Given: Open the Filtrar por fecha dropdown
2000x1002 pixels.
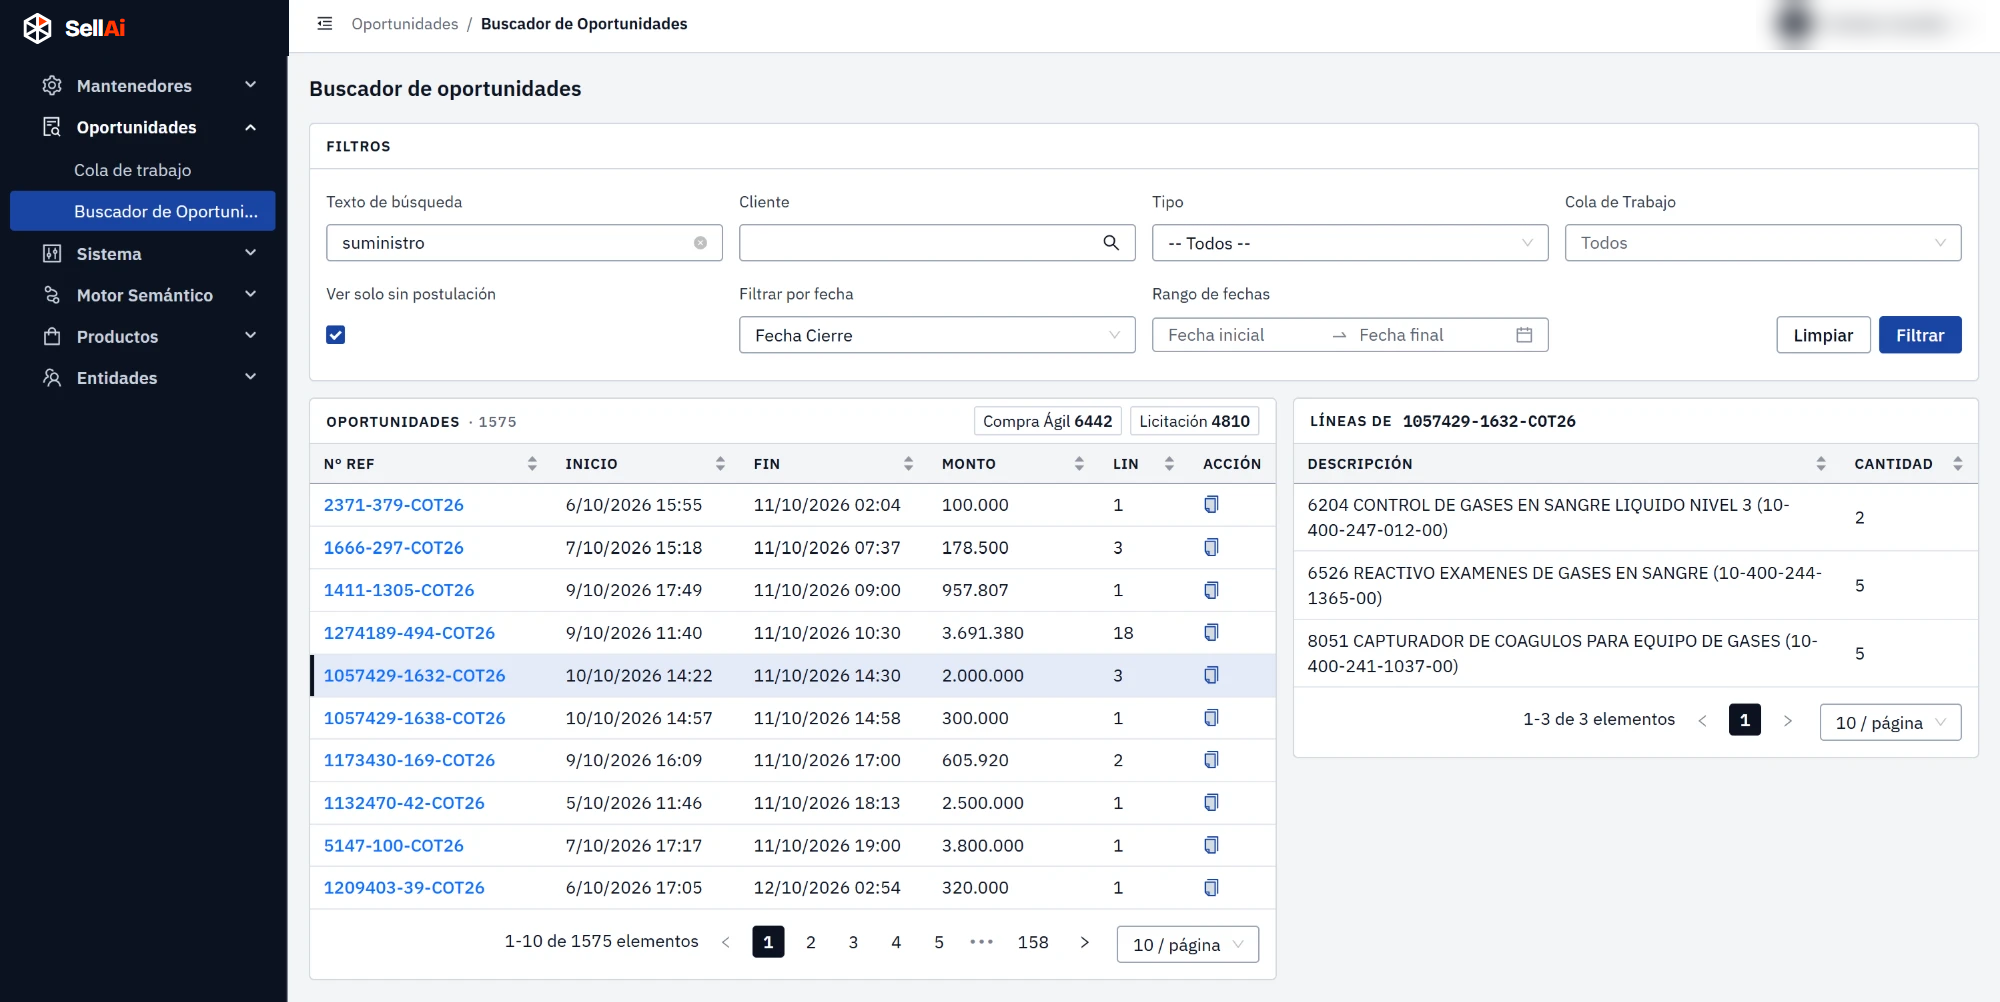Looking at the screenshot, I should click(x=937, y=335).
